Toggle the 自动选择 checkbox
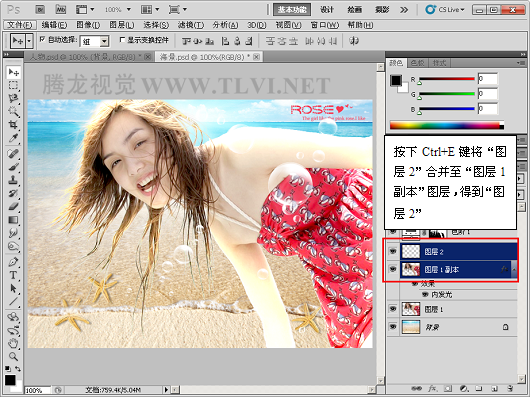Screen dimensions: 530x397 (x=42, y=39)
